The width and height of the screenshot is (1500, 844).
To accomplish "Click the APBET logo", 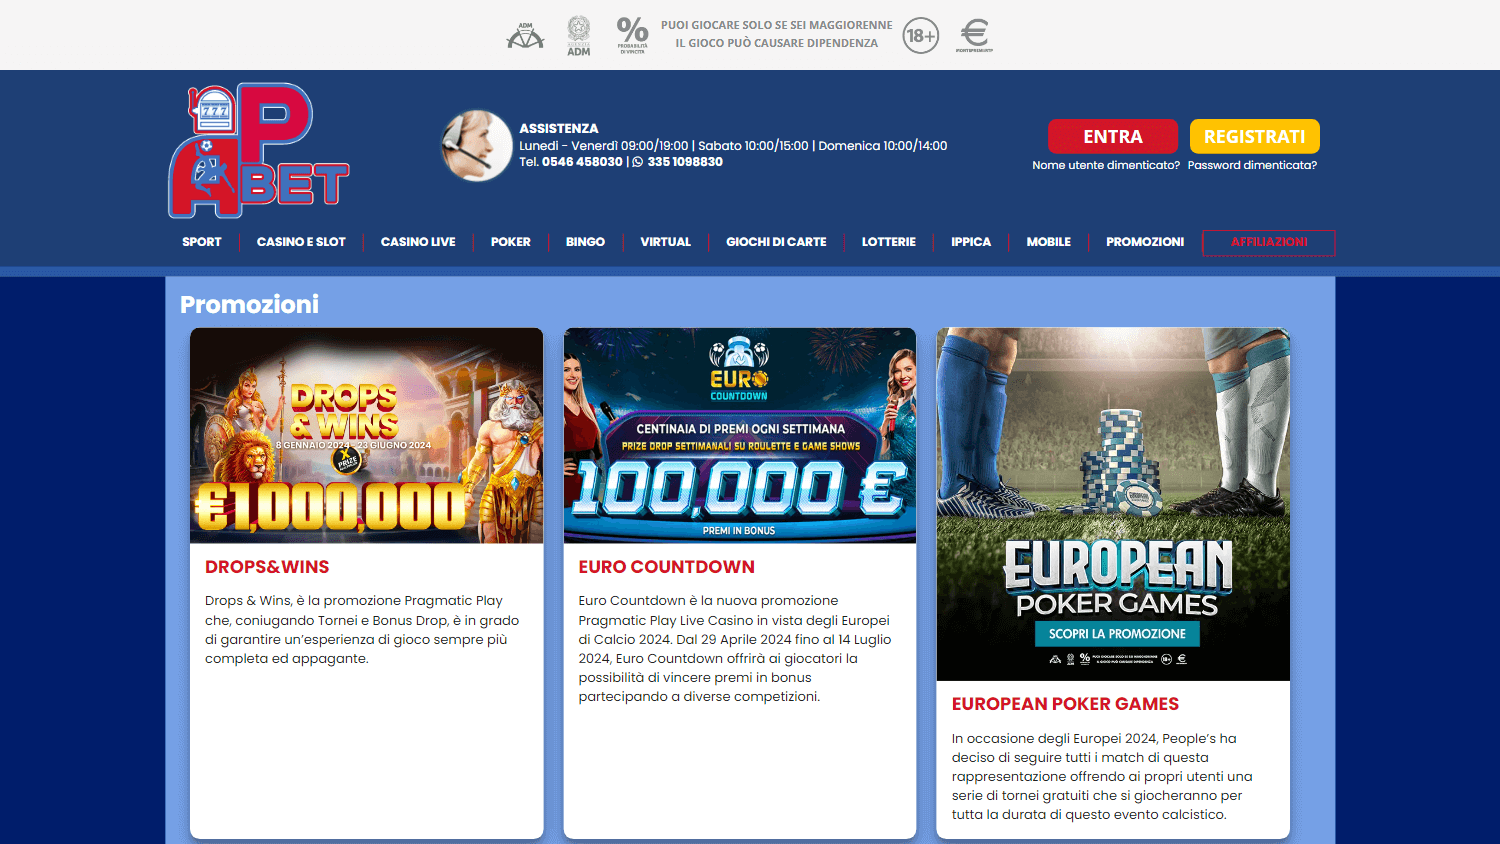I will 258,150.
